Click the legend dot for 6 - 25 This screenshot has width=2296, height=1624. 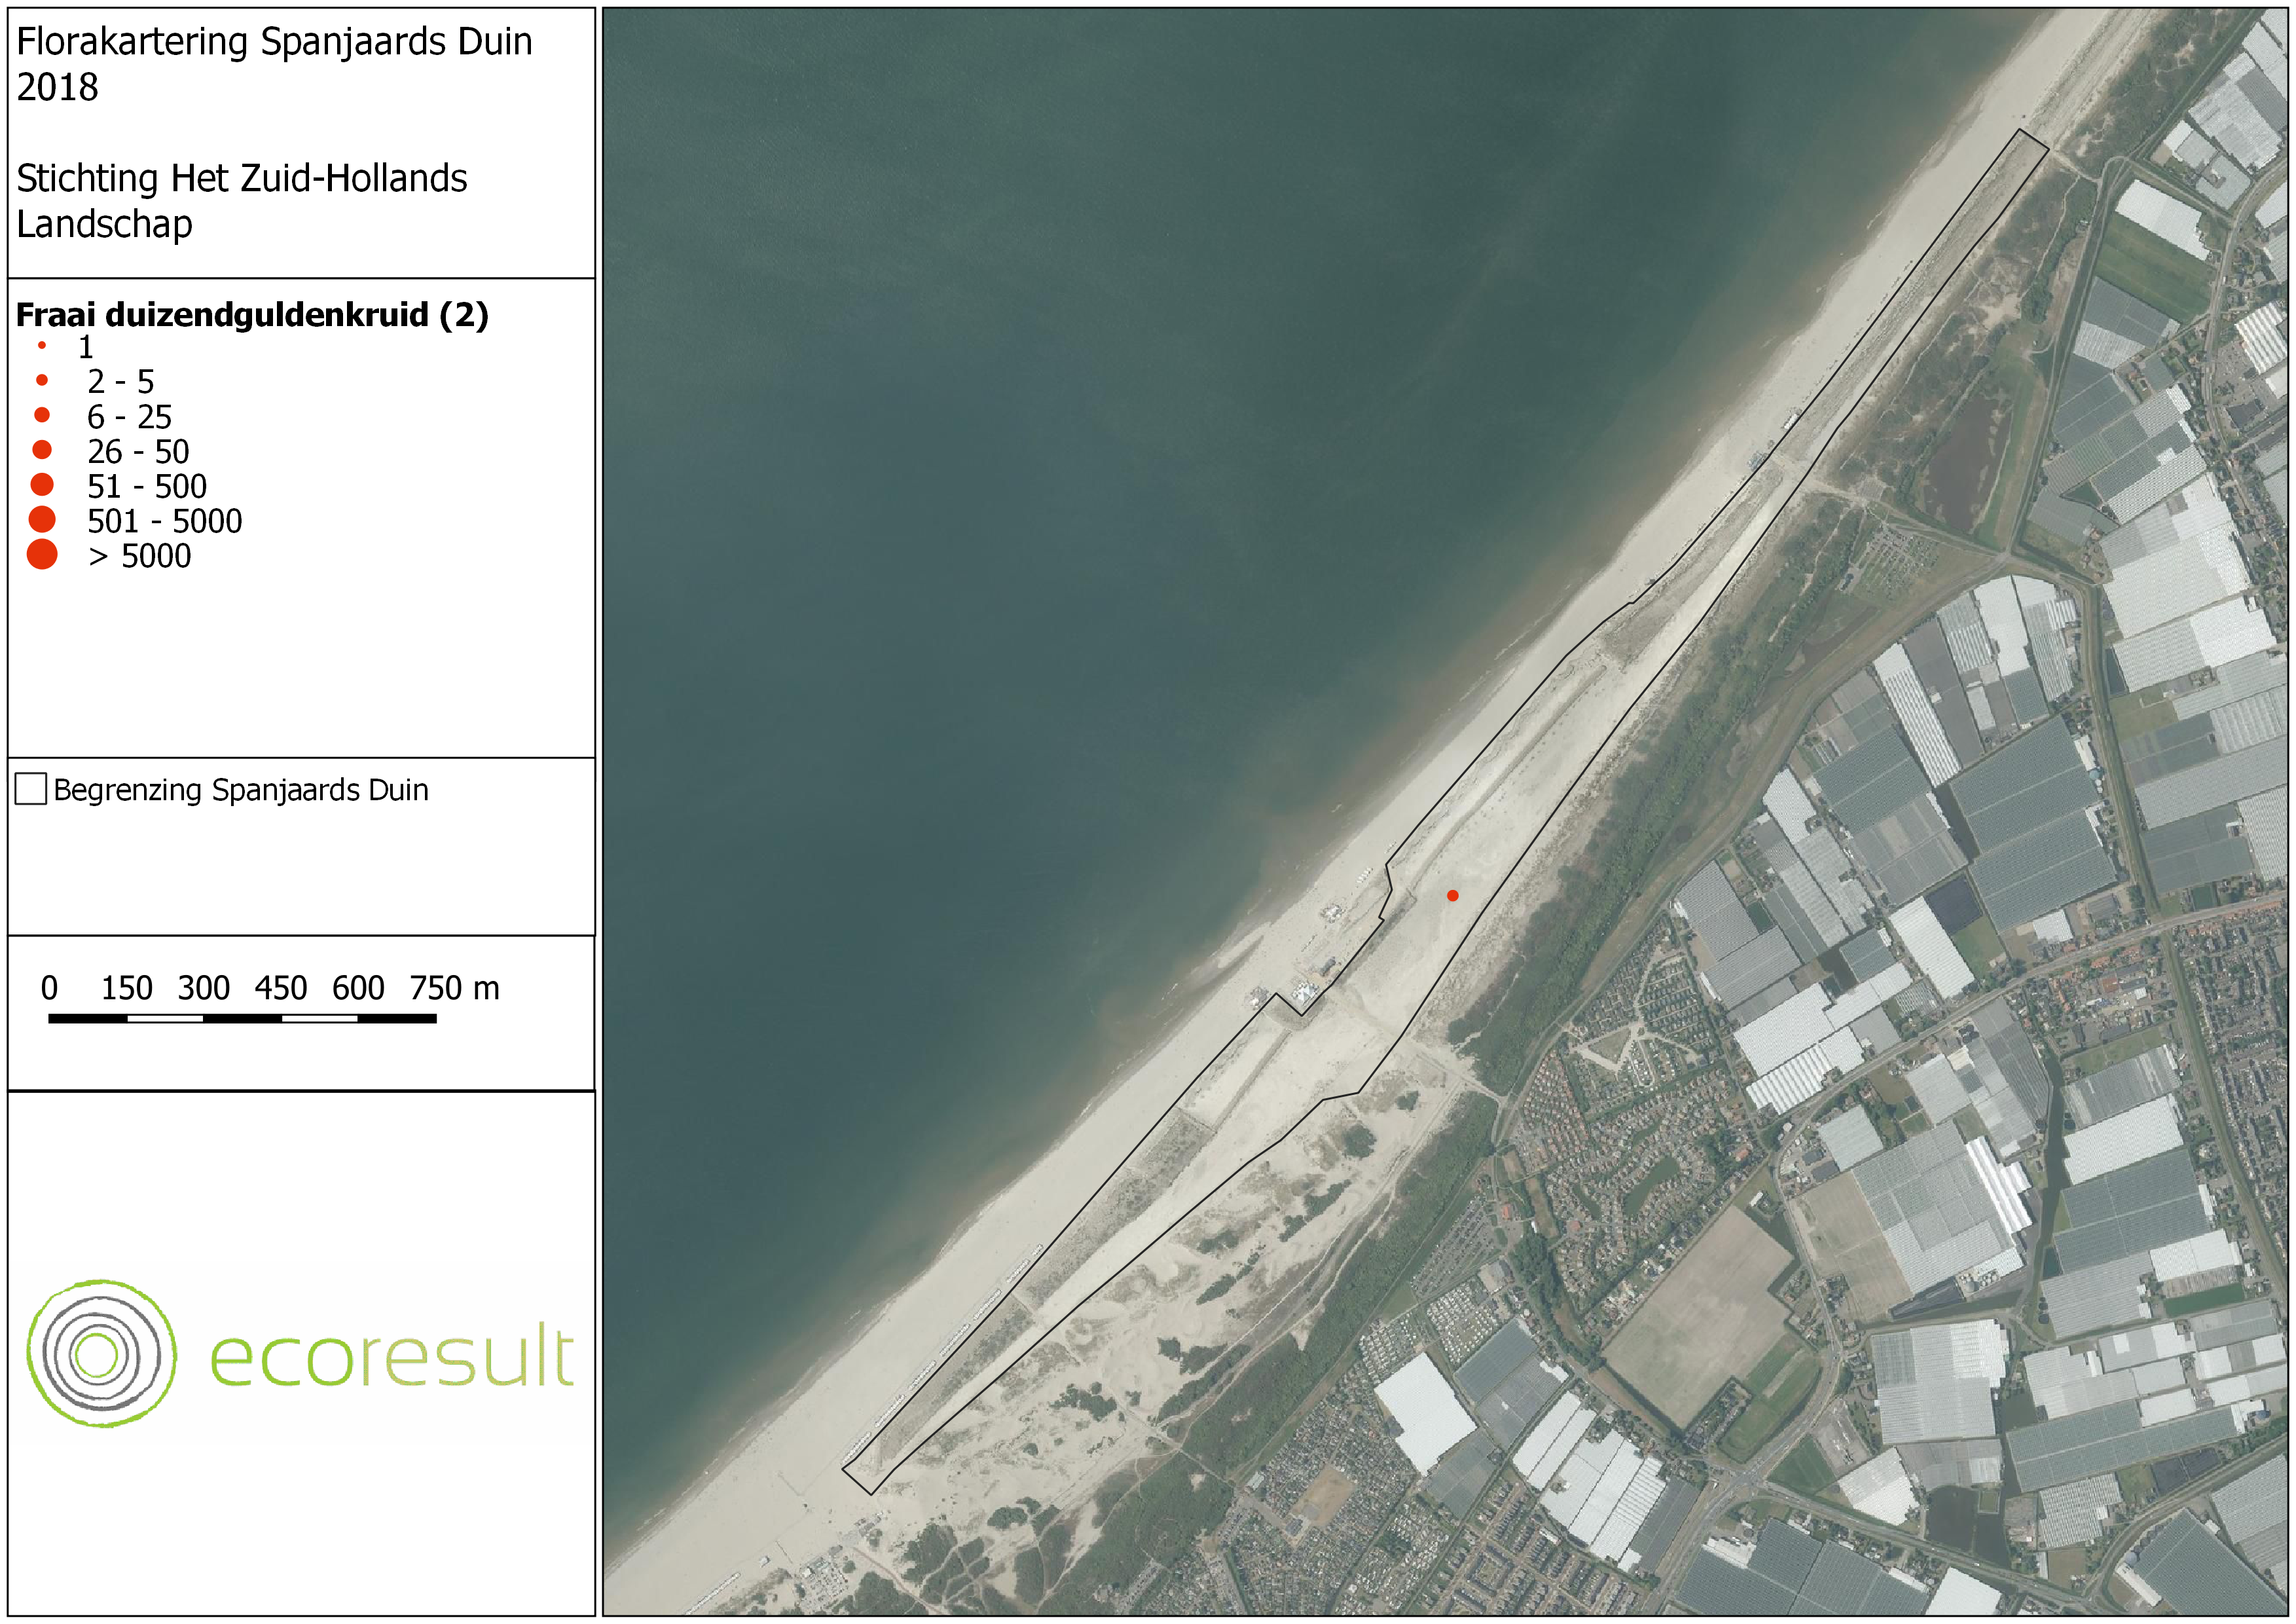pos(42,415)
